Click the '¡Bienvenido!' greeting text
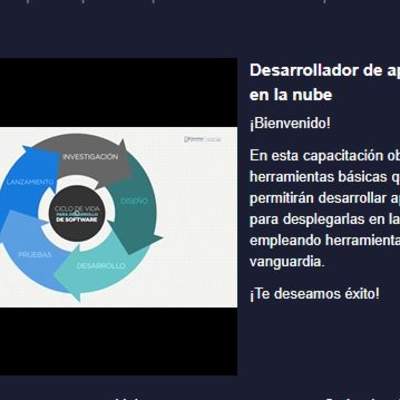Viewport: 400px width, 400px height. coord(290,123)
